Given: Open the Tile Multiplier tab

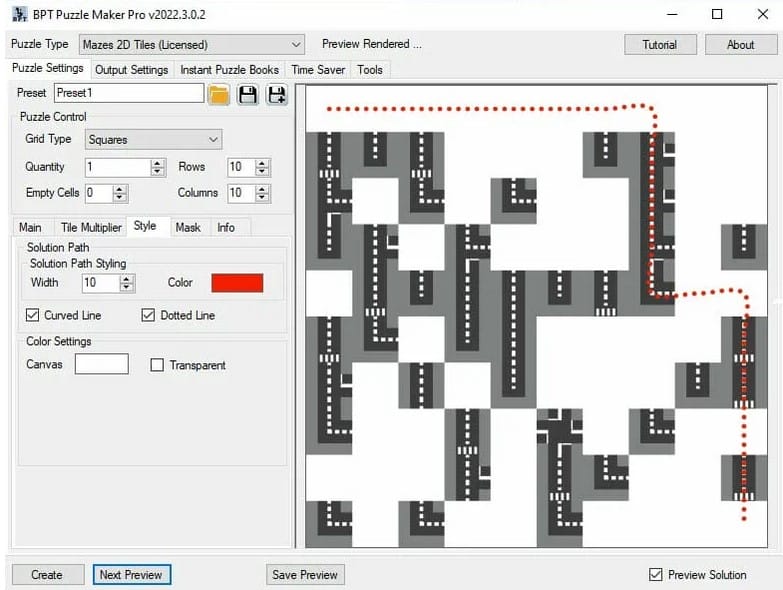Looking at the screenshot, I should 91,228.
